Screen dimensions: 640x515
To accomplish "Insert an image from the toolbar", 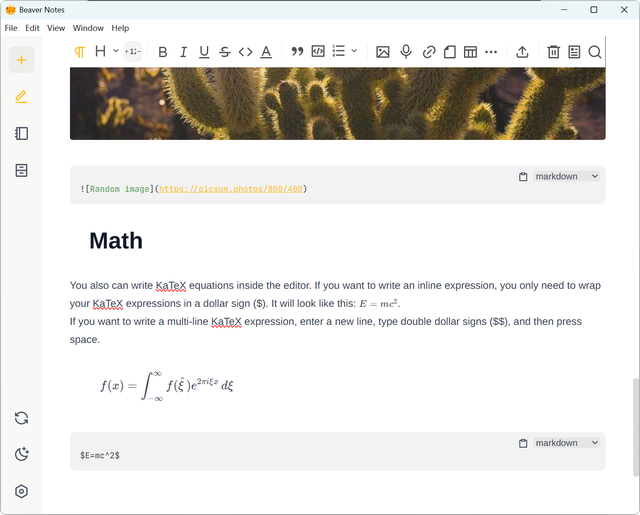I will [x=382, y=52].
